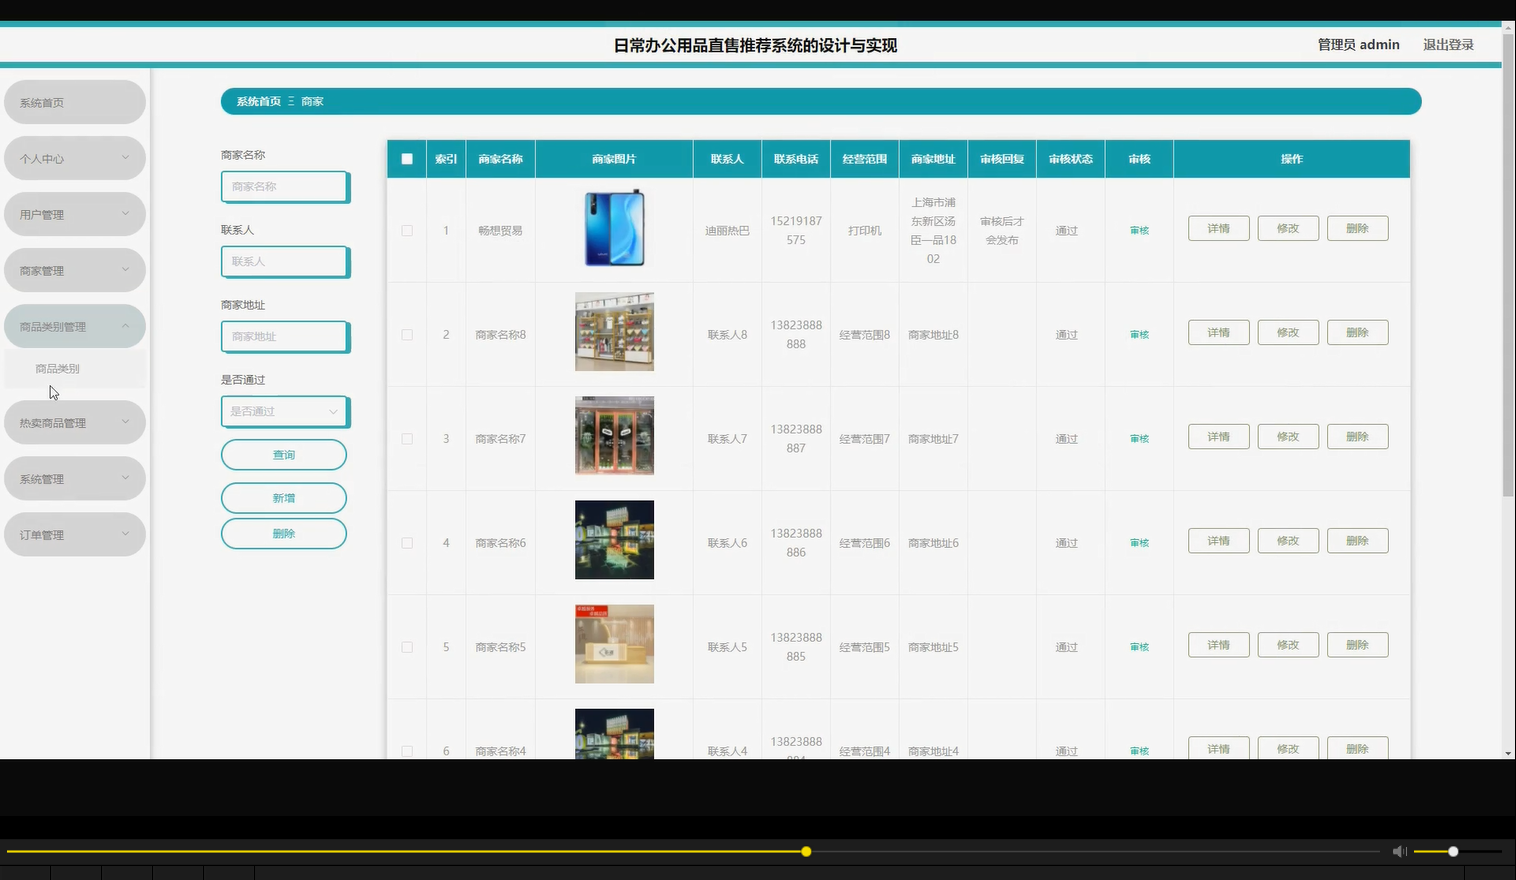The width and height of the screenshot is (1516, 880).
Task: Click 详情 for merchant 商家名称7
Action: pyautogui.click(x=1218, y=436)
